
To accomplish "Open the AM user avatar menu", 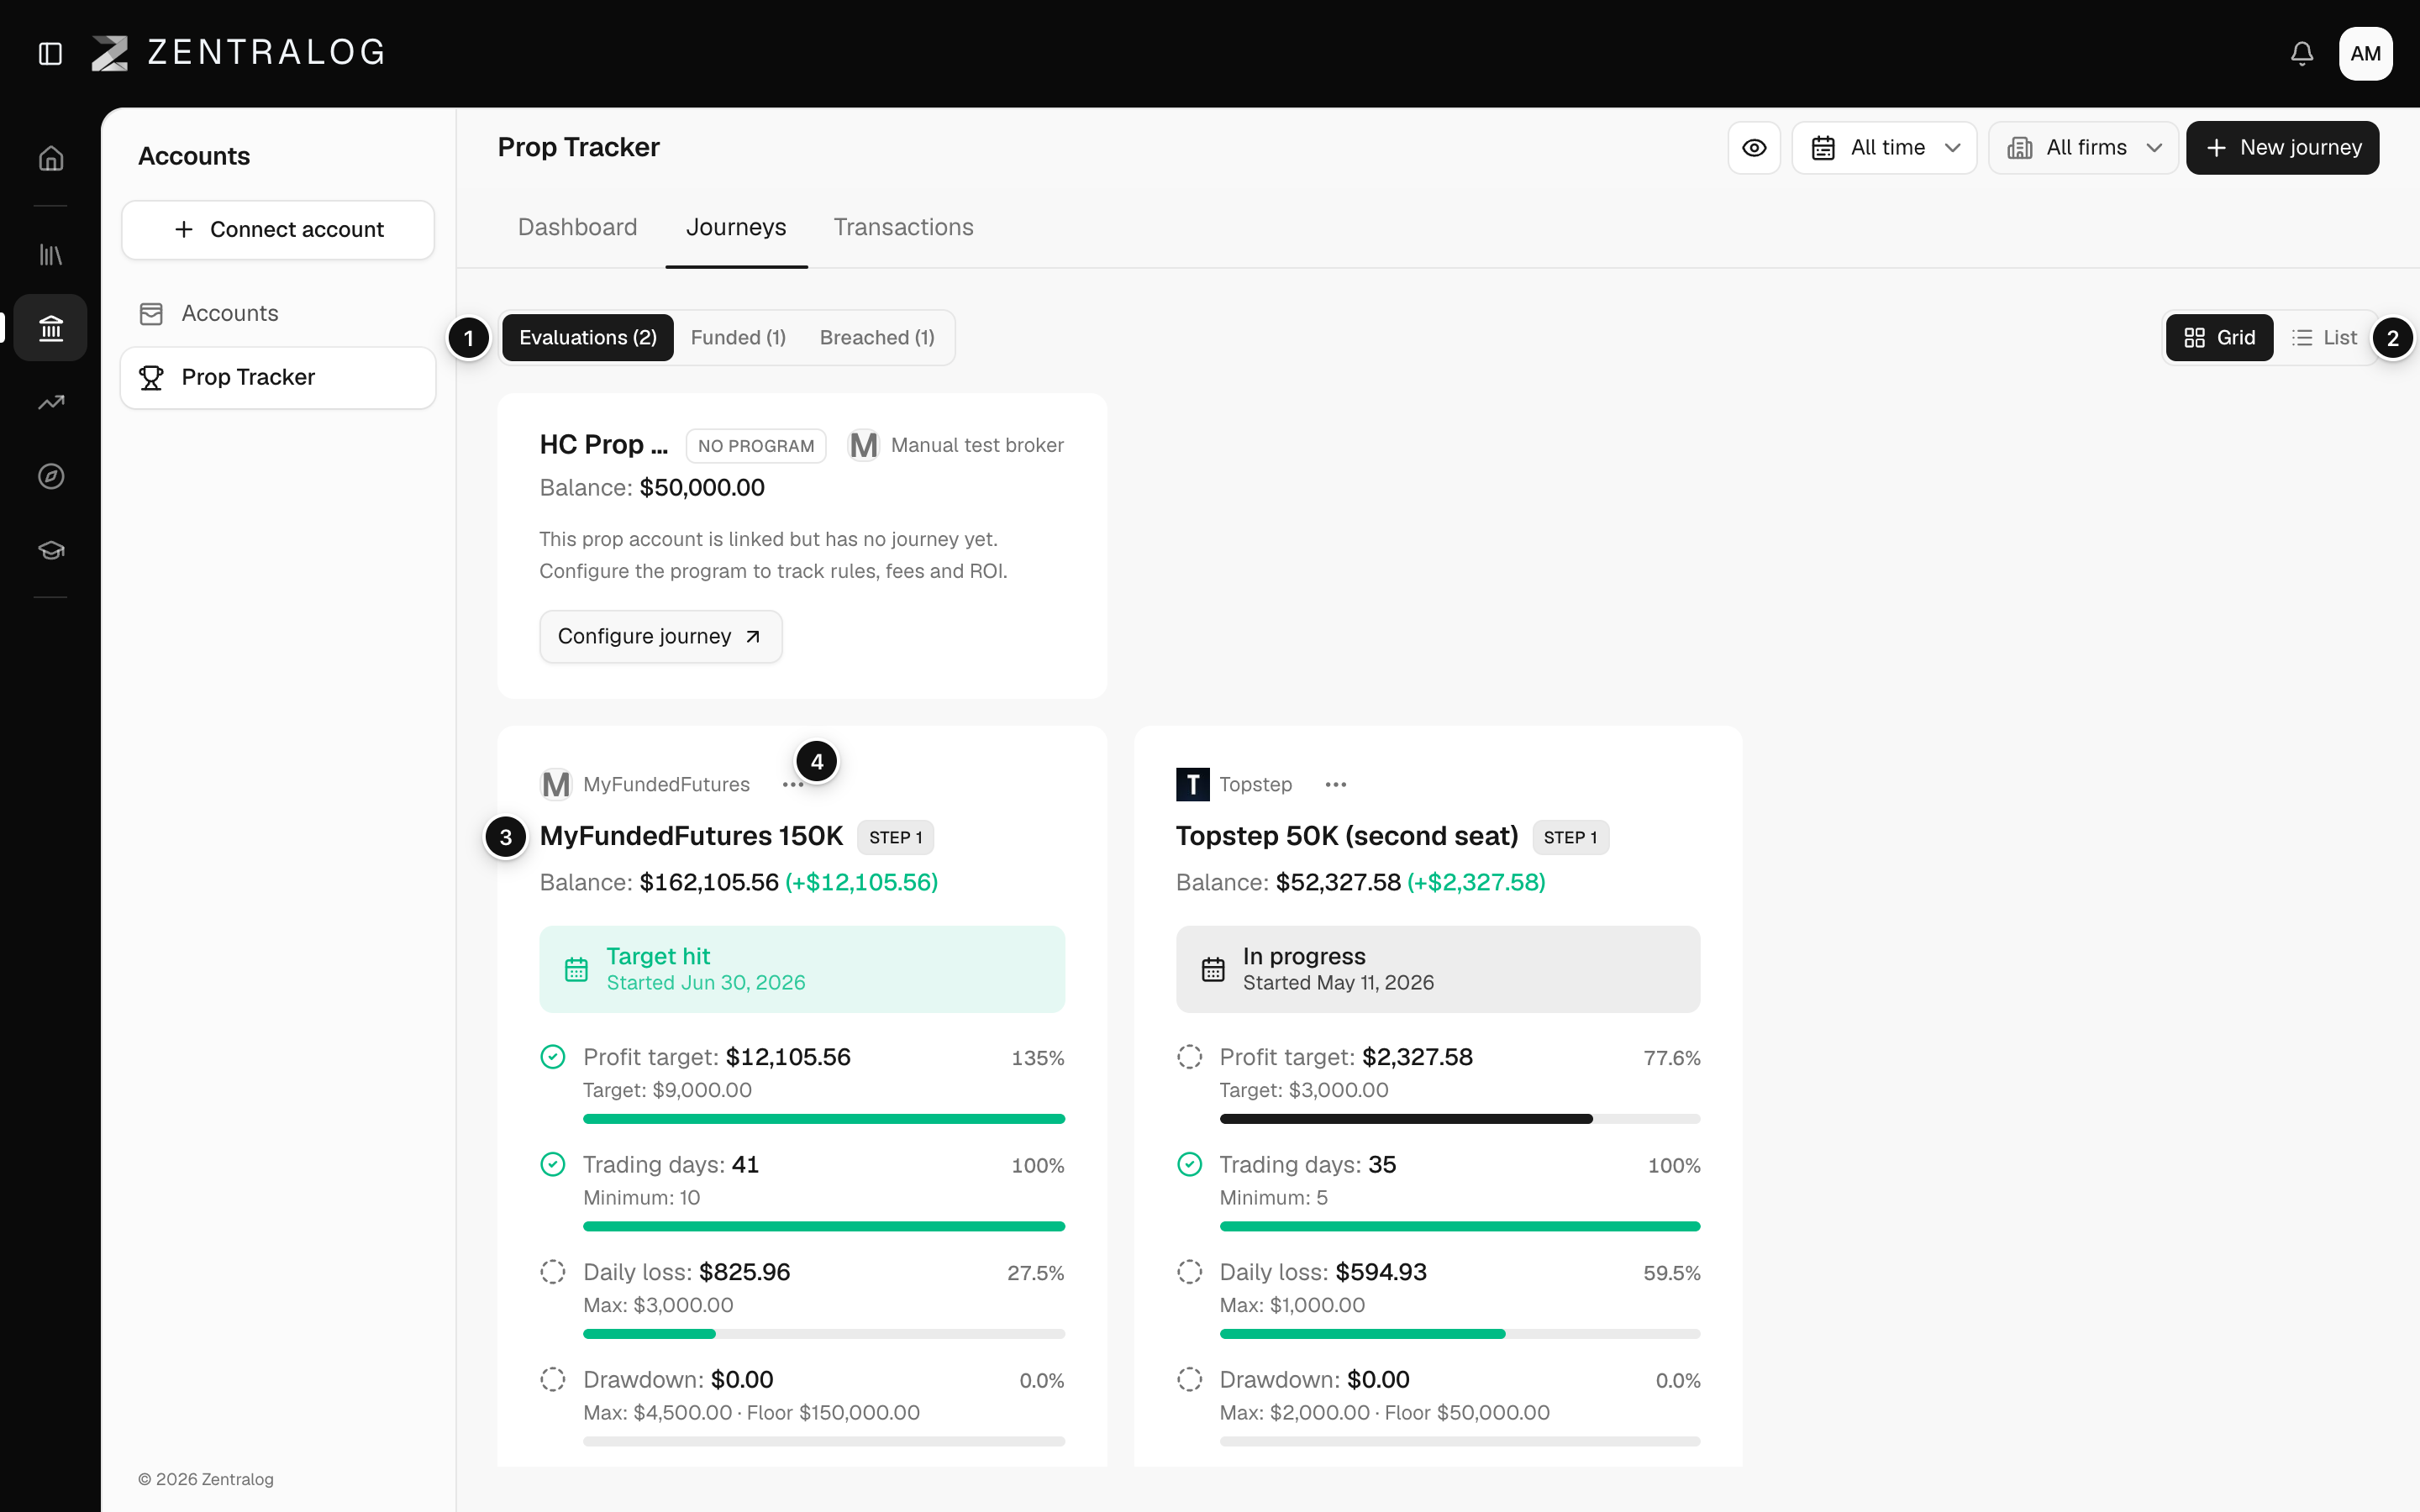I will point(2365,53).
